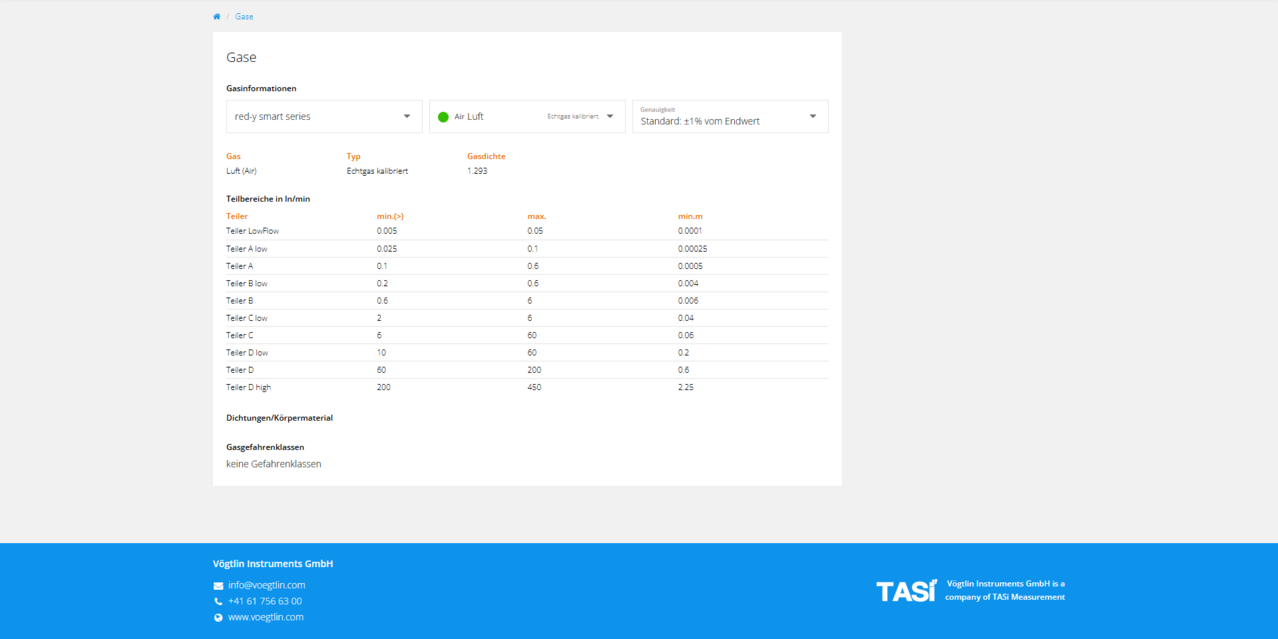Select the Teiler A low row label

(x=247, y=249)
